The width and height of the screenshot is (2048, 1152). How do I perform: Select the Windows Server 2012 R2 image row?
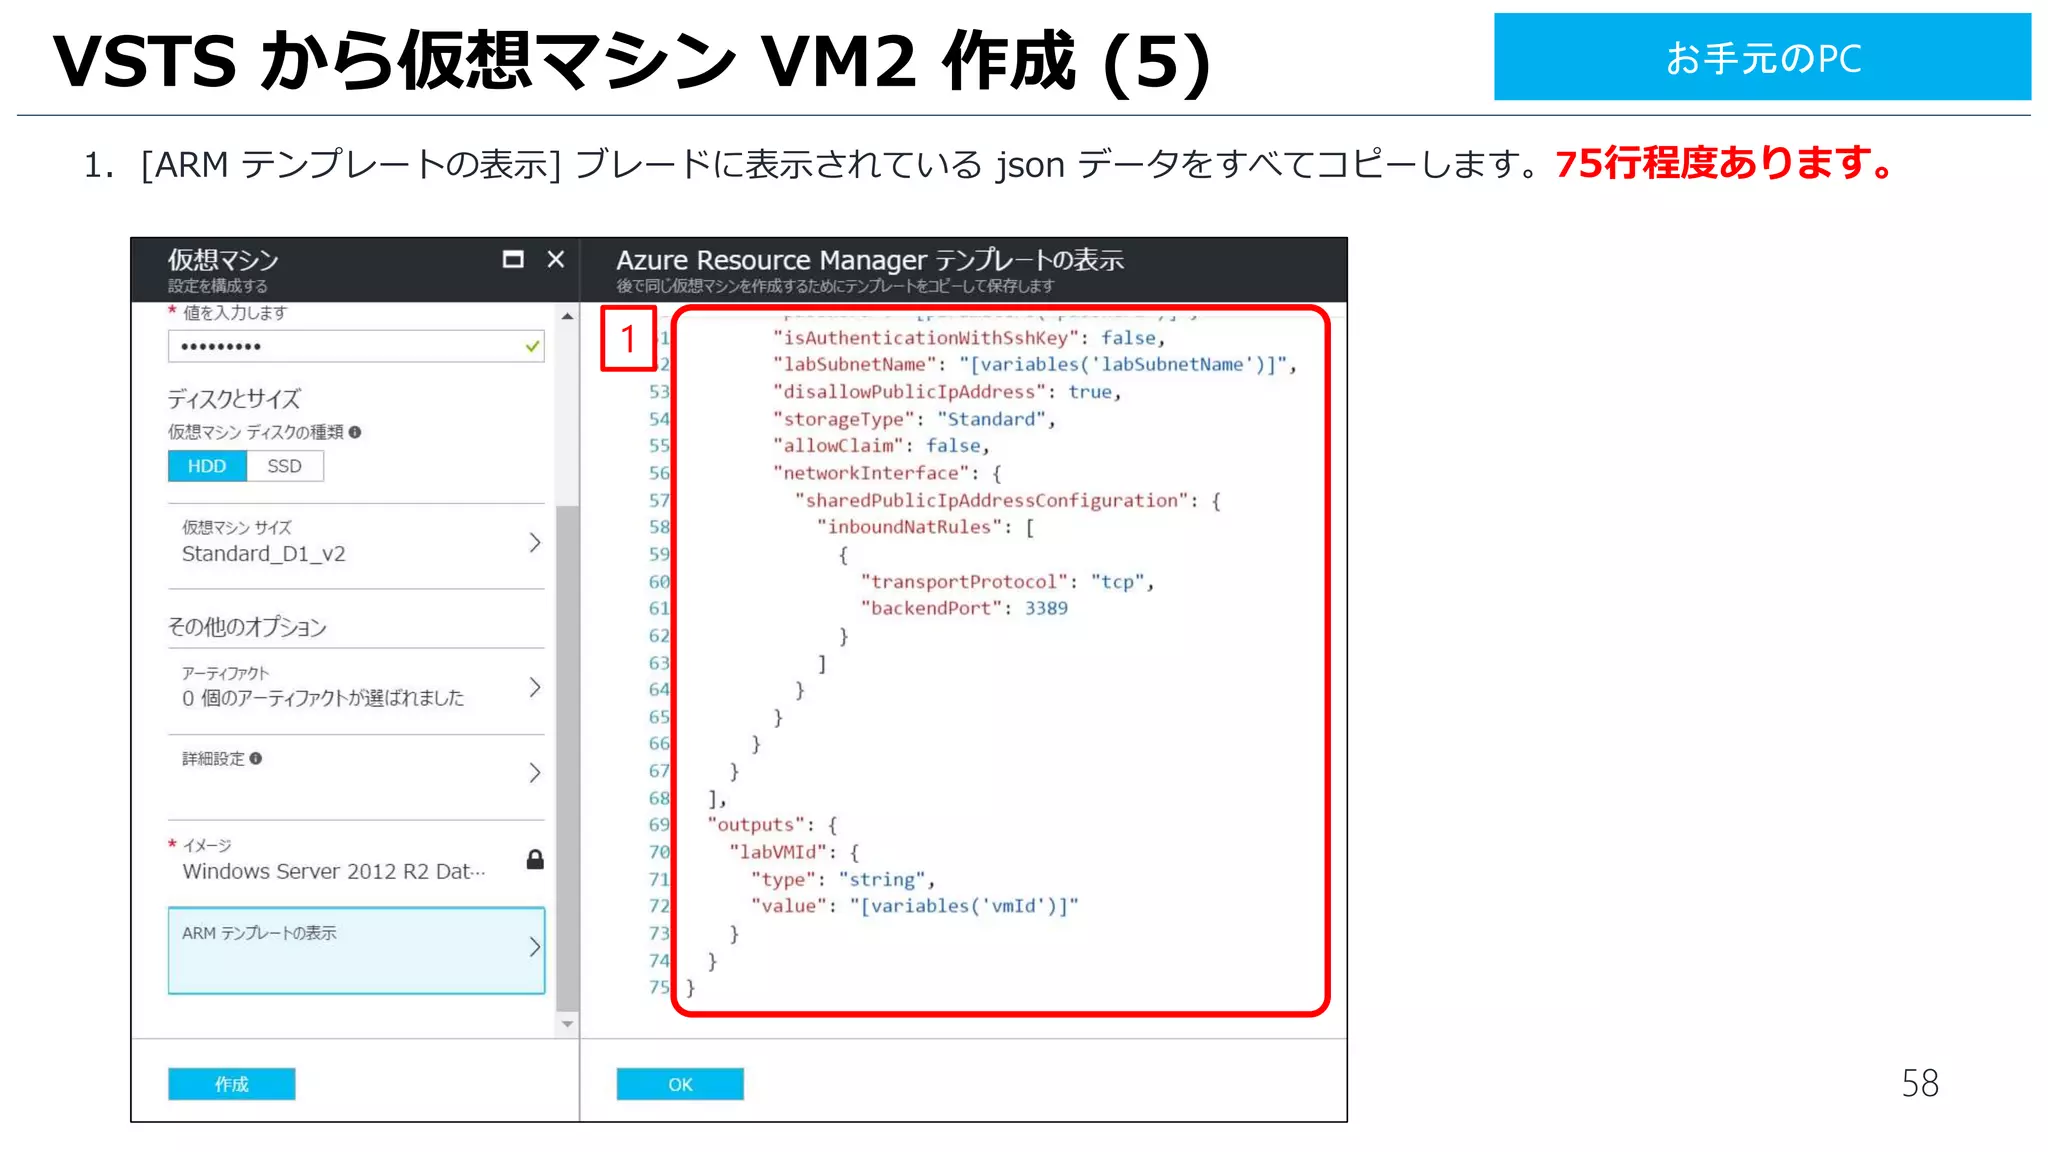[356, 861]
